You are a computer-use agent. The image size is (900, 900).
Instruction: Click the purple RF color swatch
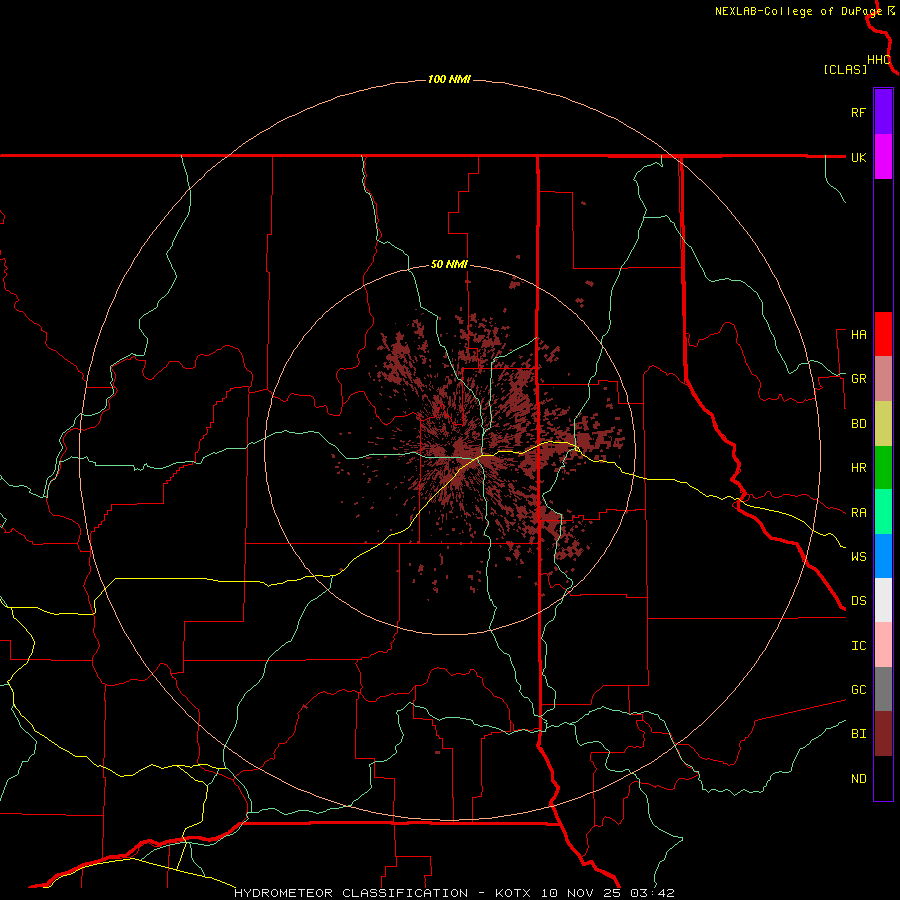pos(883,112)
